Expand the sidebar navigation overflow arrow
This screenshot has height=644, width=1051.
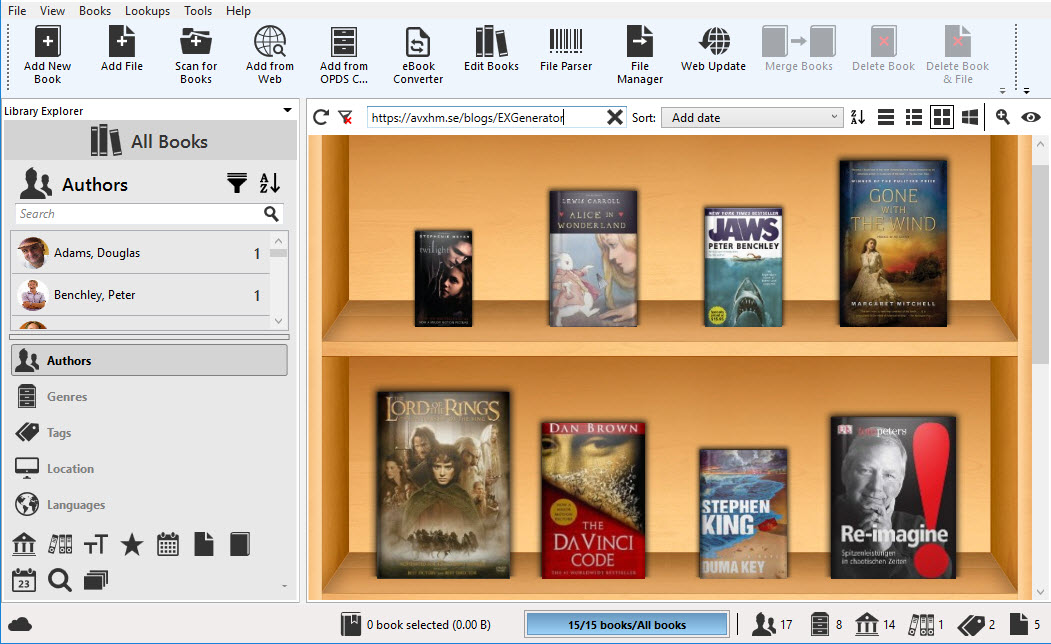coord(285,586)
